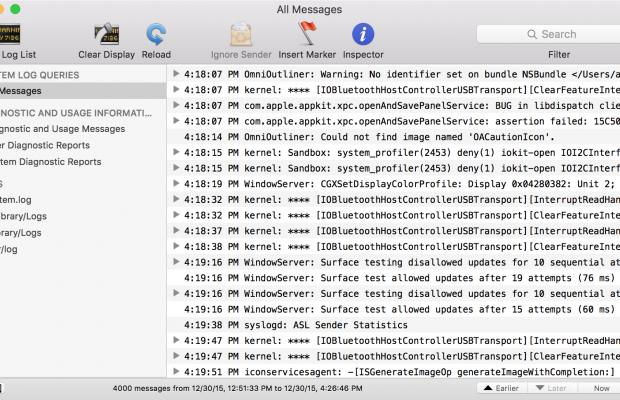Click the Ignore Sender toolbar icon
Image resolution: width=620 pixels, height=400 pixels.
241,36
